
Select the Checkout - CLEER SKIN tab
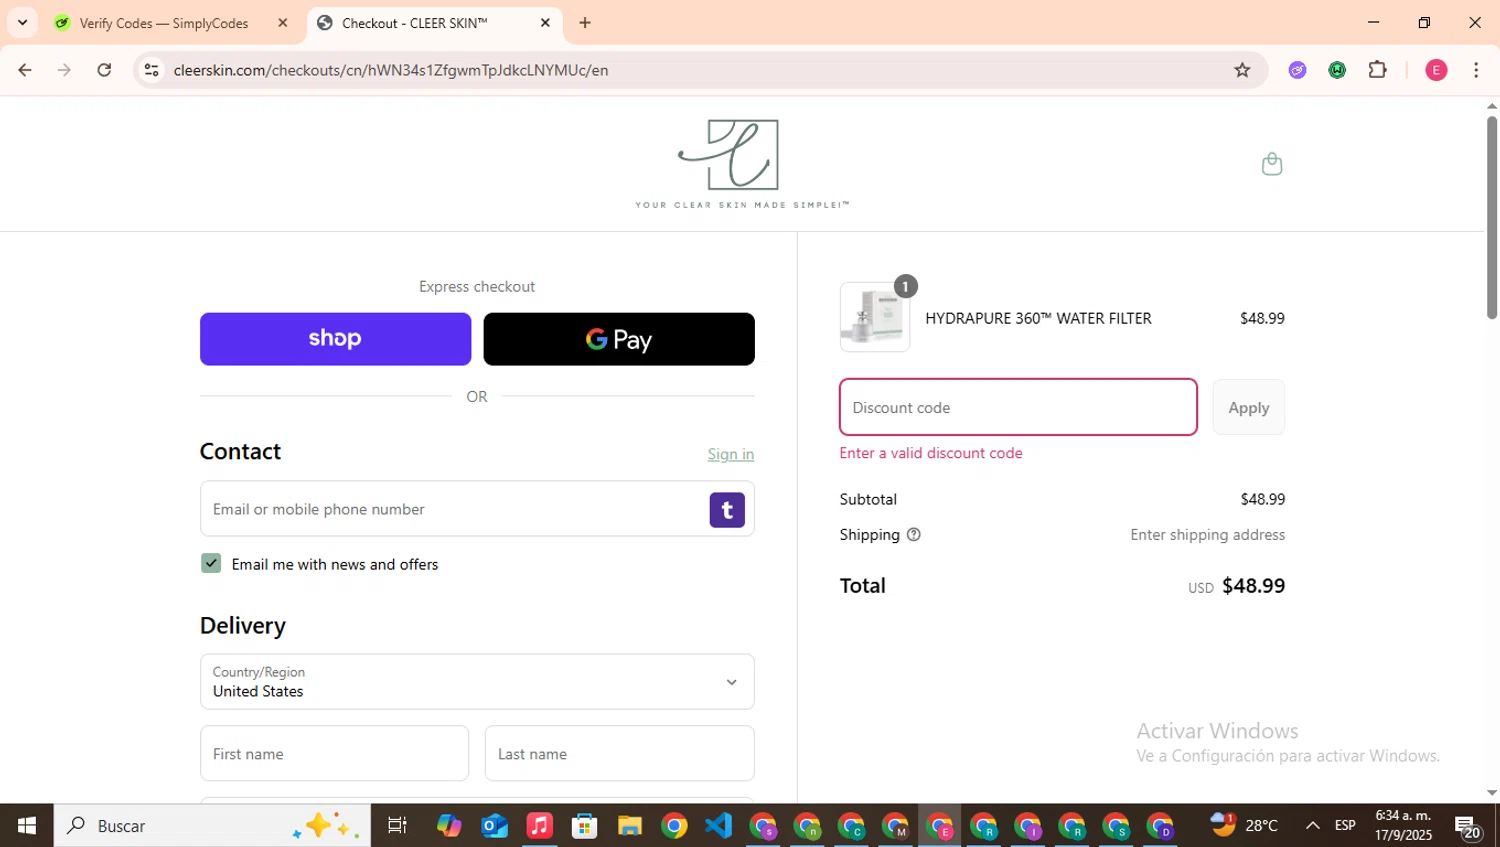click(415, 23)
